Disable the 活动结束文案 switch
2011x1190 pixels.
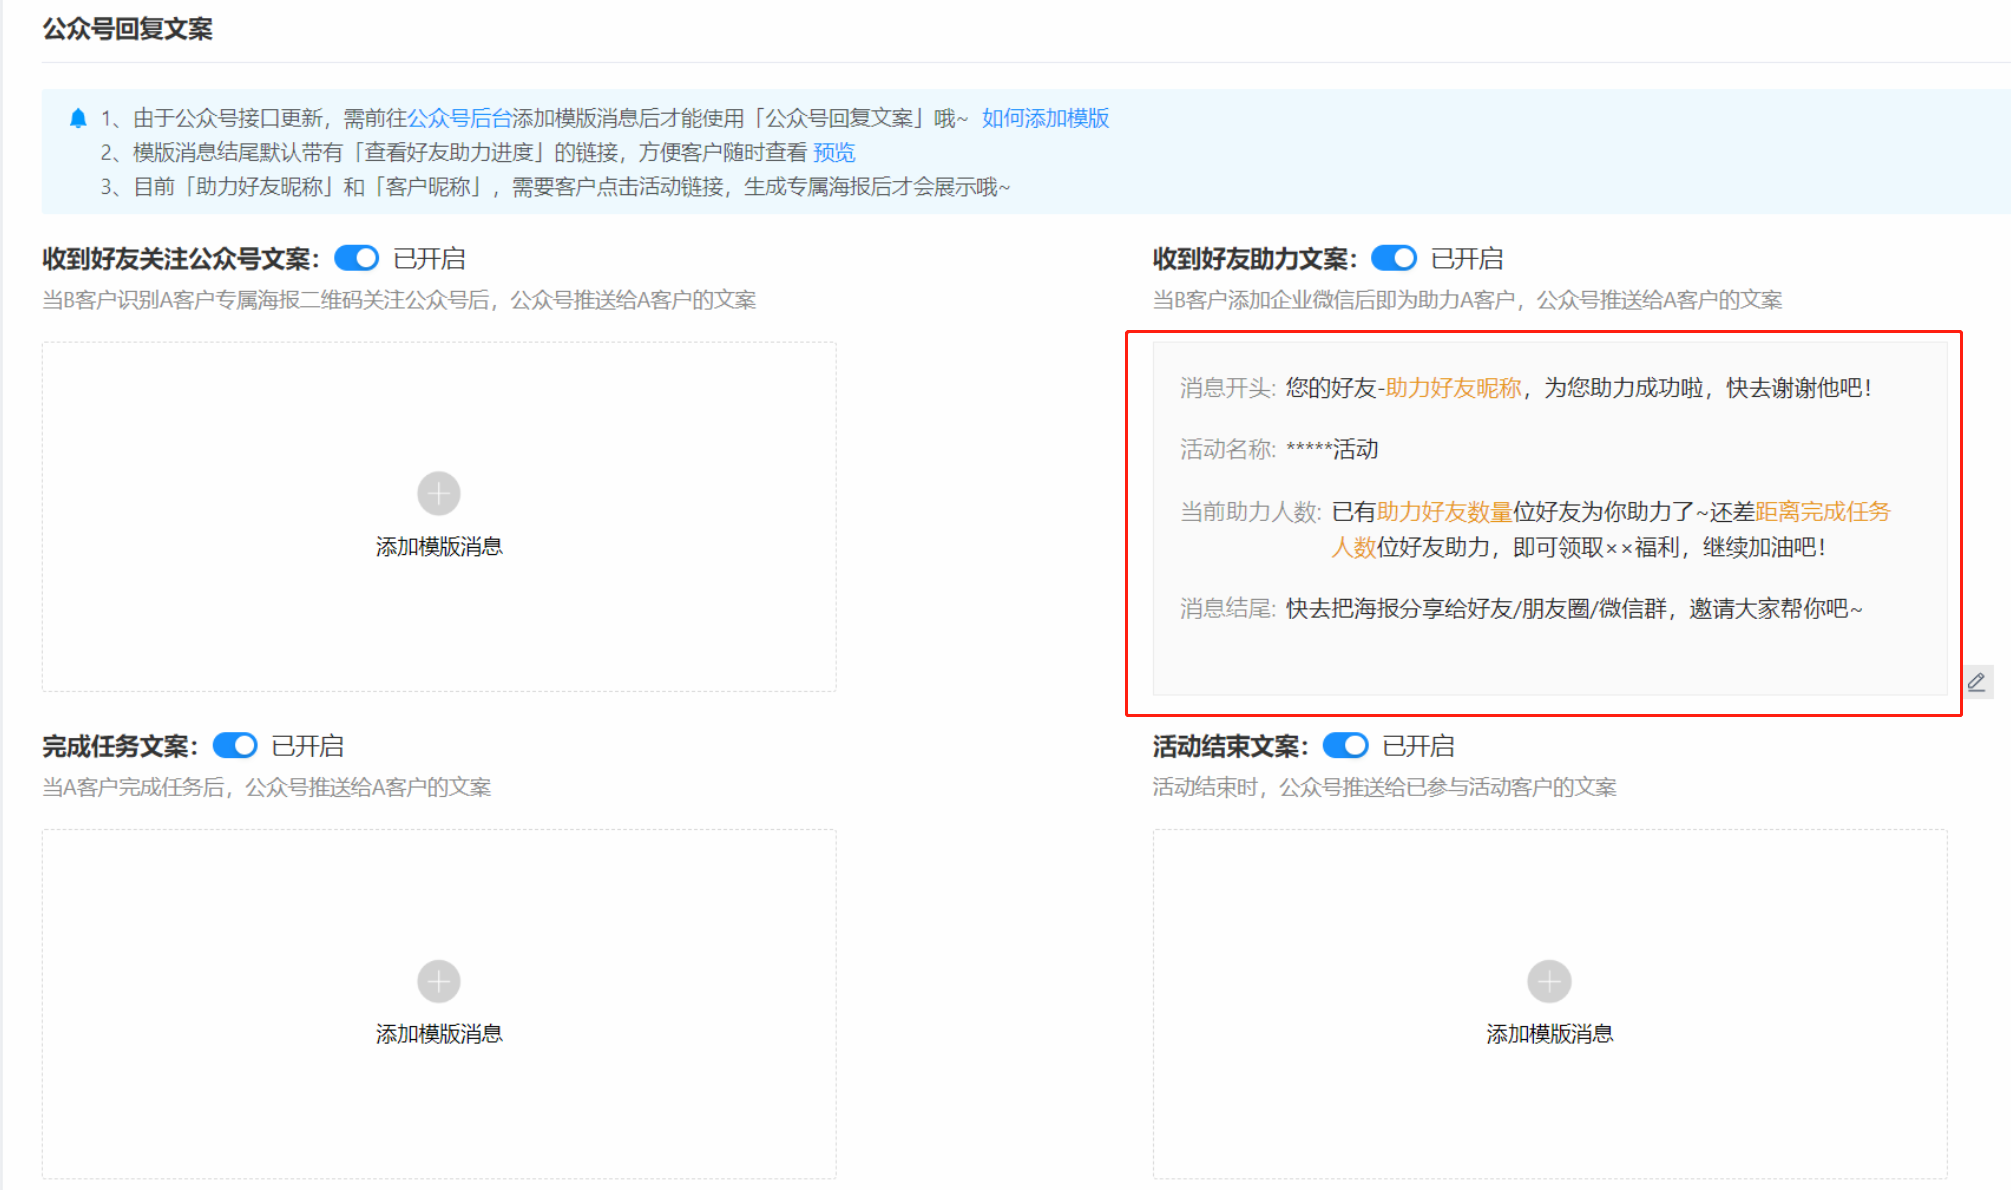(x=1346, y=745)
